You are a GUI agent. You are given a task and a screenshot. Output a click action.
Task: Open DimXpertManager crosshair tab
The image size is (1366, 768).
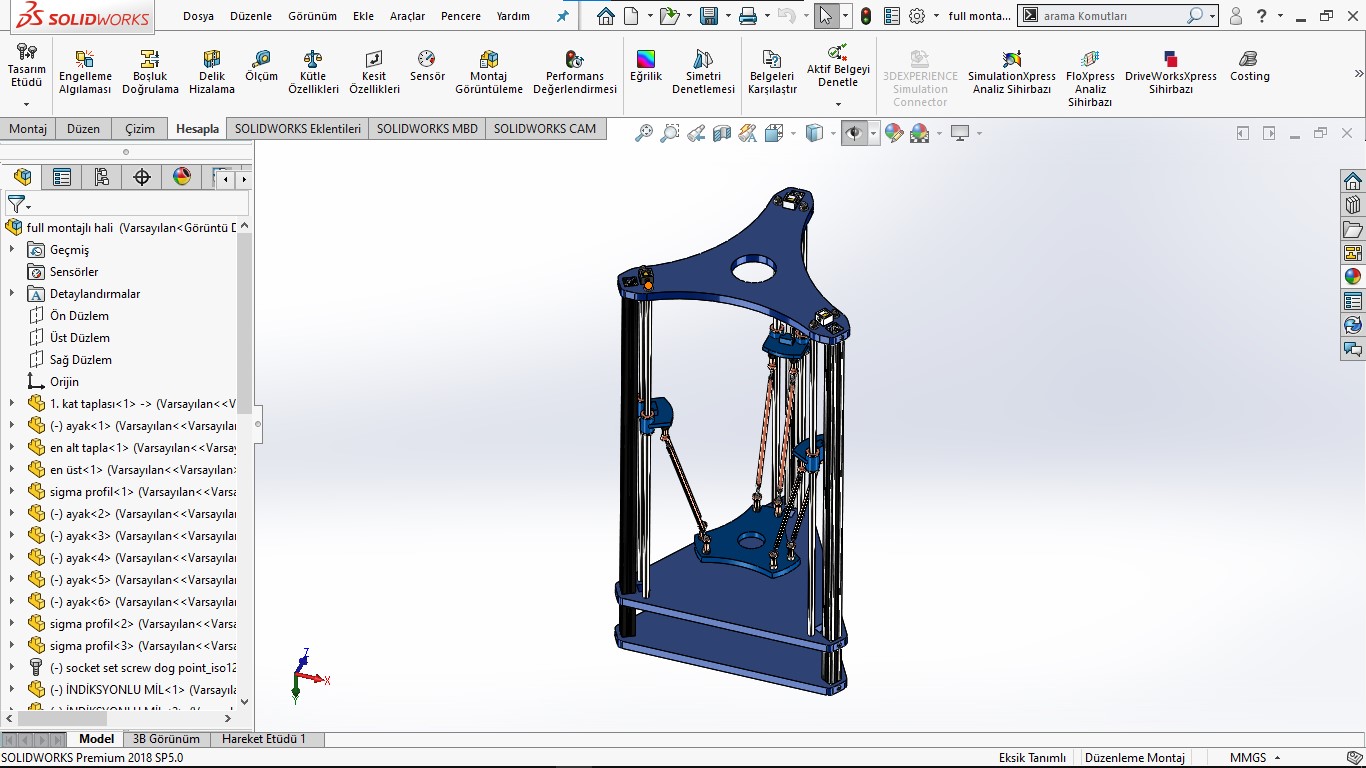coord(142,177)
